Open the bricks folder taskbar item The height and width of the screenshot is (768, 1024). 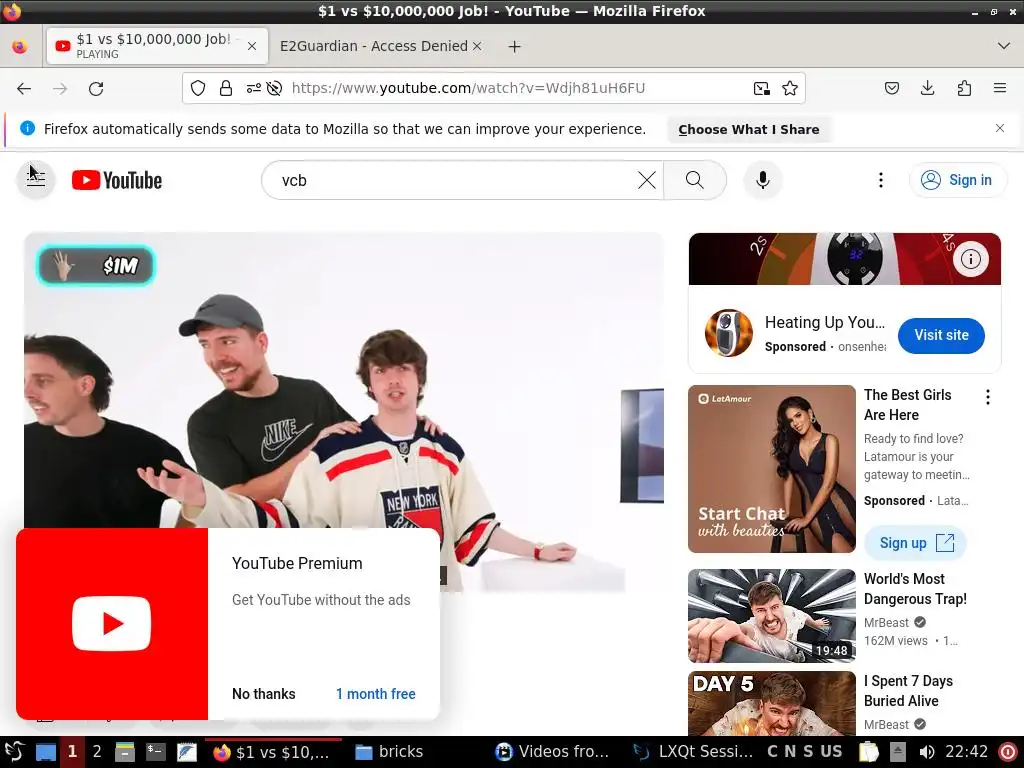(389, 752)
